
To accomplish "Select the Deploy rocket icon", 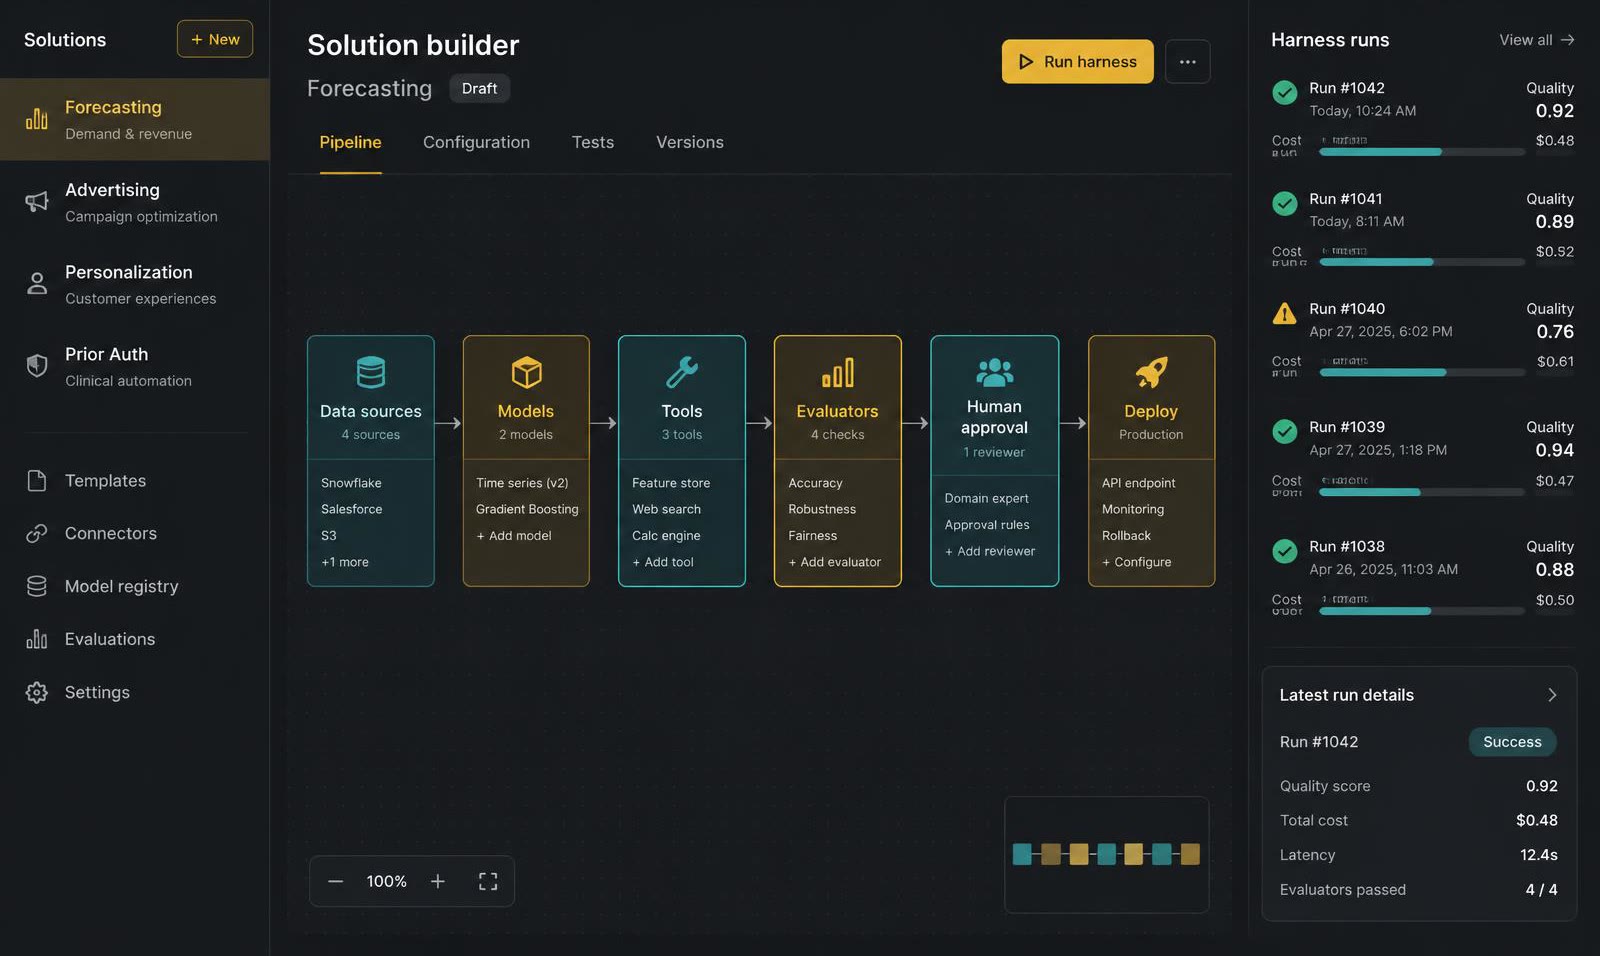I will click(x=1151, y=372).
